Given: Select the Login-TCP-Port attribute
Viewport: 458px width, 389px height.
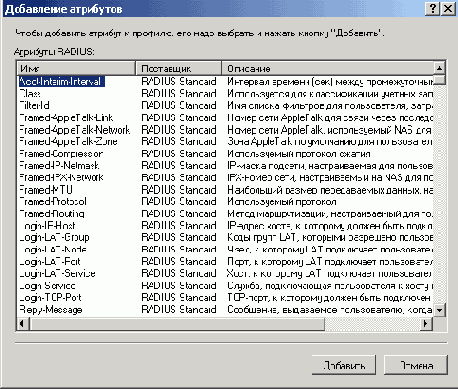Looking at the screenshot, I should (x=50, y=297).
